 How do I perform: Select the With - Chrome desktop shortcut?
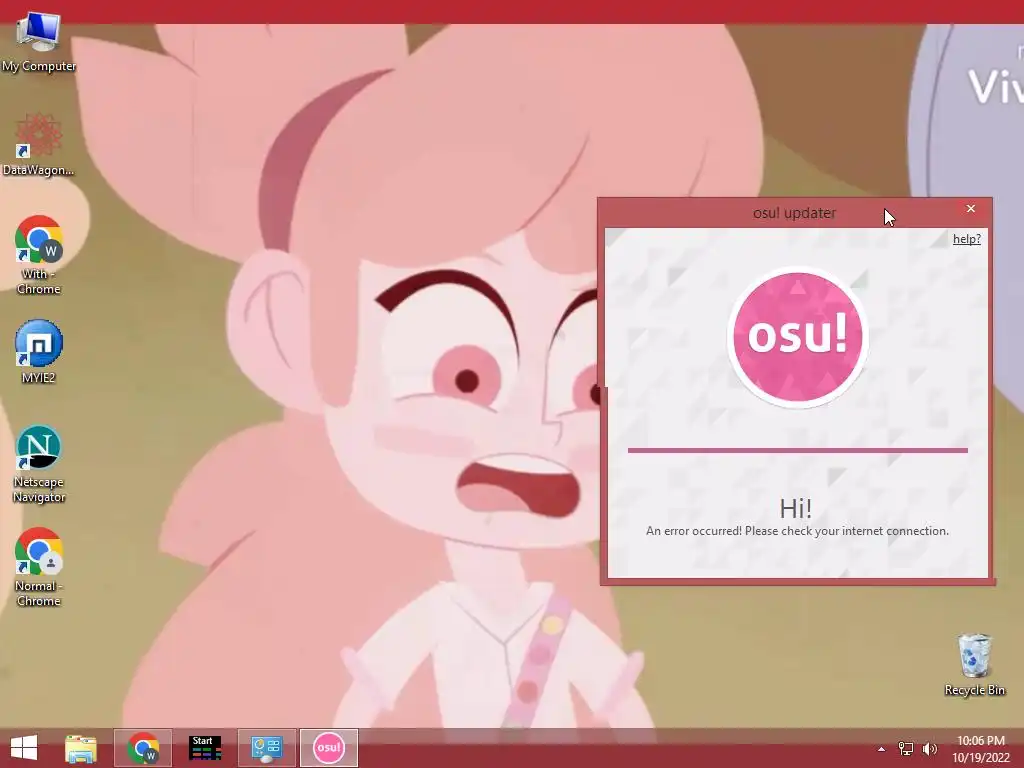coord(39,255)
